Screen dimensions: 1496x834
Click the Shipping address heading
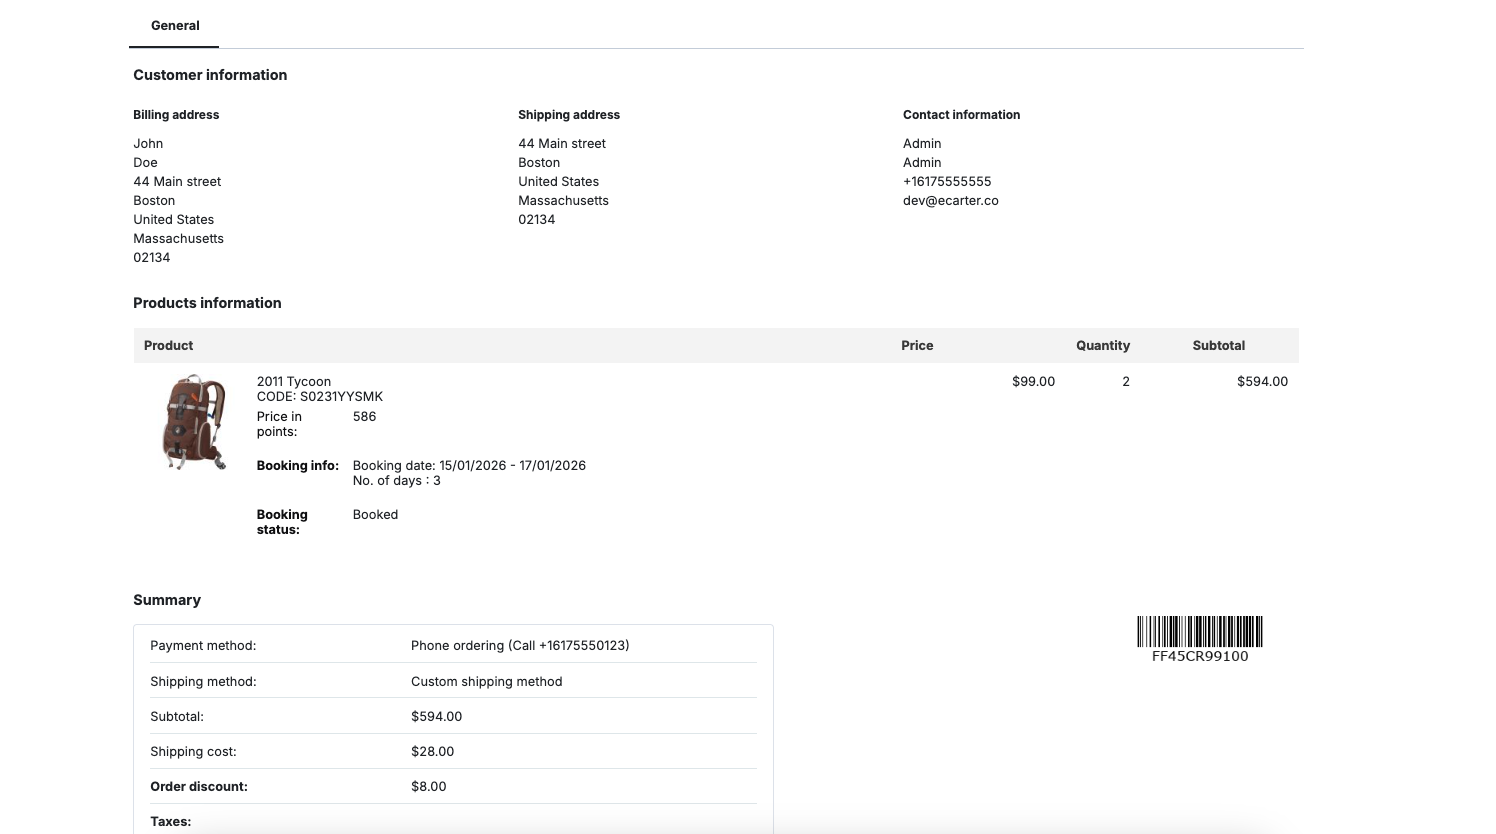[568, 115]
